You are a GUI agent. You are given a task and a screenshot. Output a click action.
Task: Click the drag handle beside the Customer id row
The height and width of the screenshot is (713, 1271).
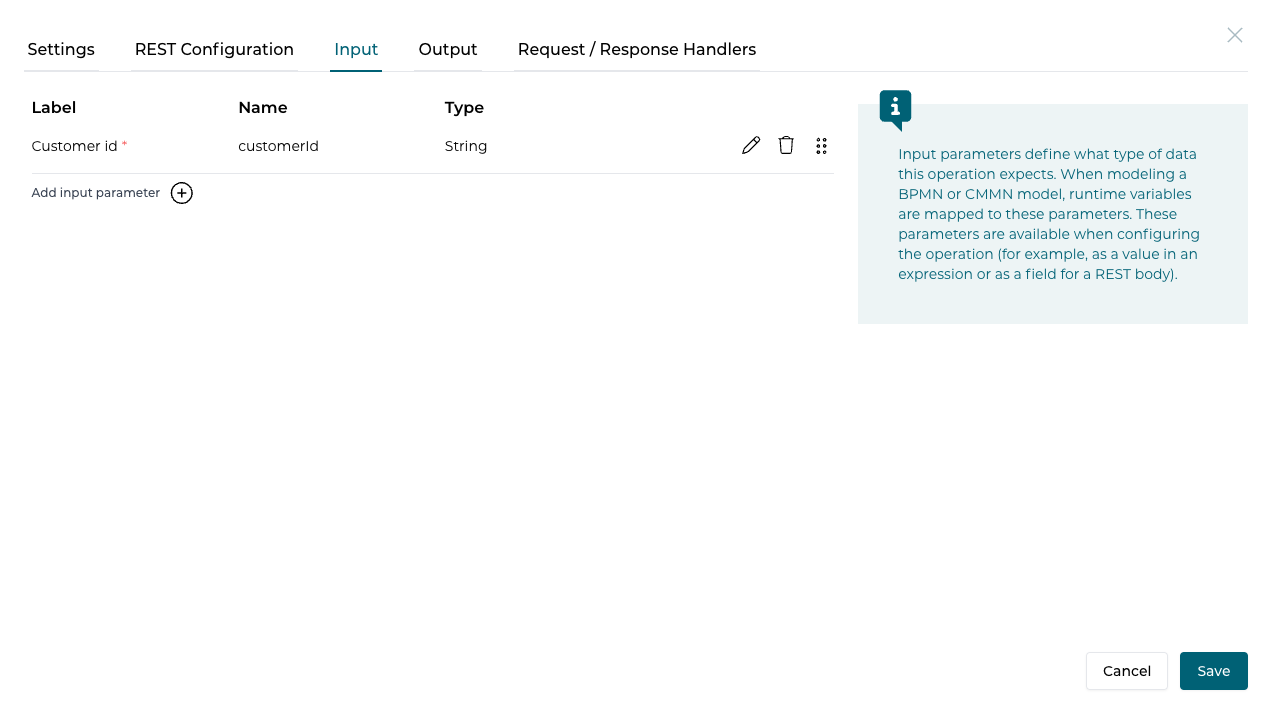[821, 145]
